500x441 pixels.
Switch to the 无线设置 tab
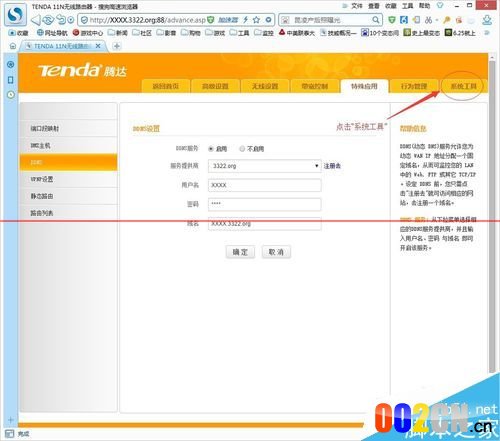(265, 86)
